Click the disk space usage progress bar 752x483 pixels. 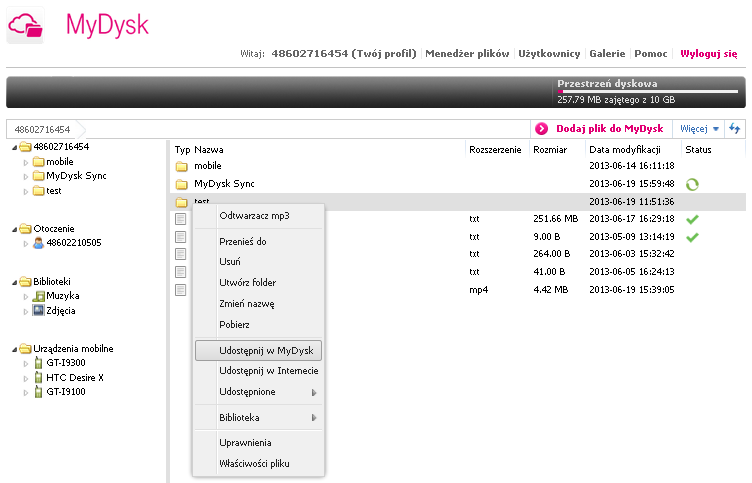647,91
